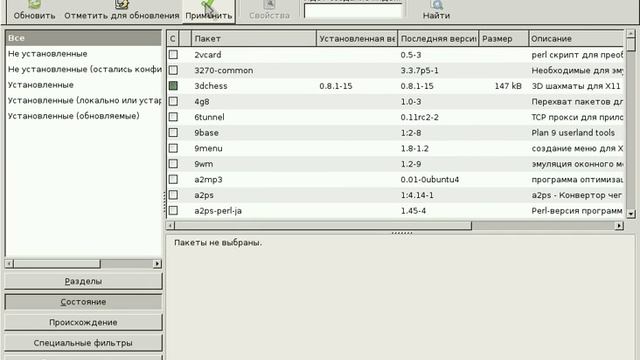Click the 0.01-0ubuntu4 version cell
This screenshot has width=640, height=360.
coord(430,180)
